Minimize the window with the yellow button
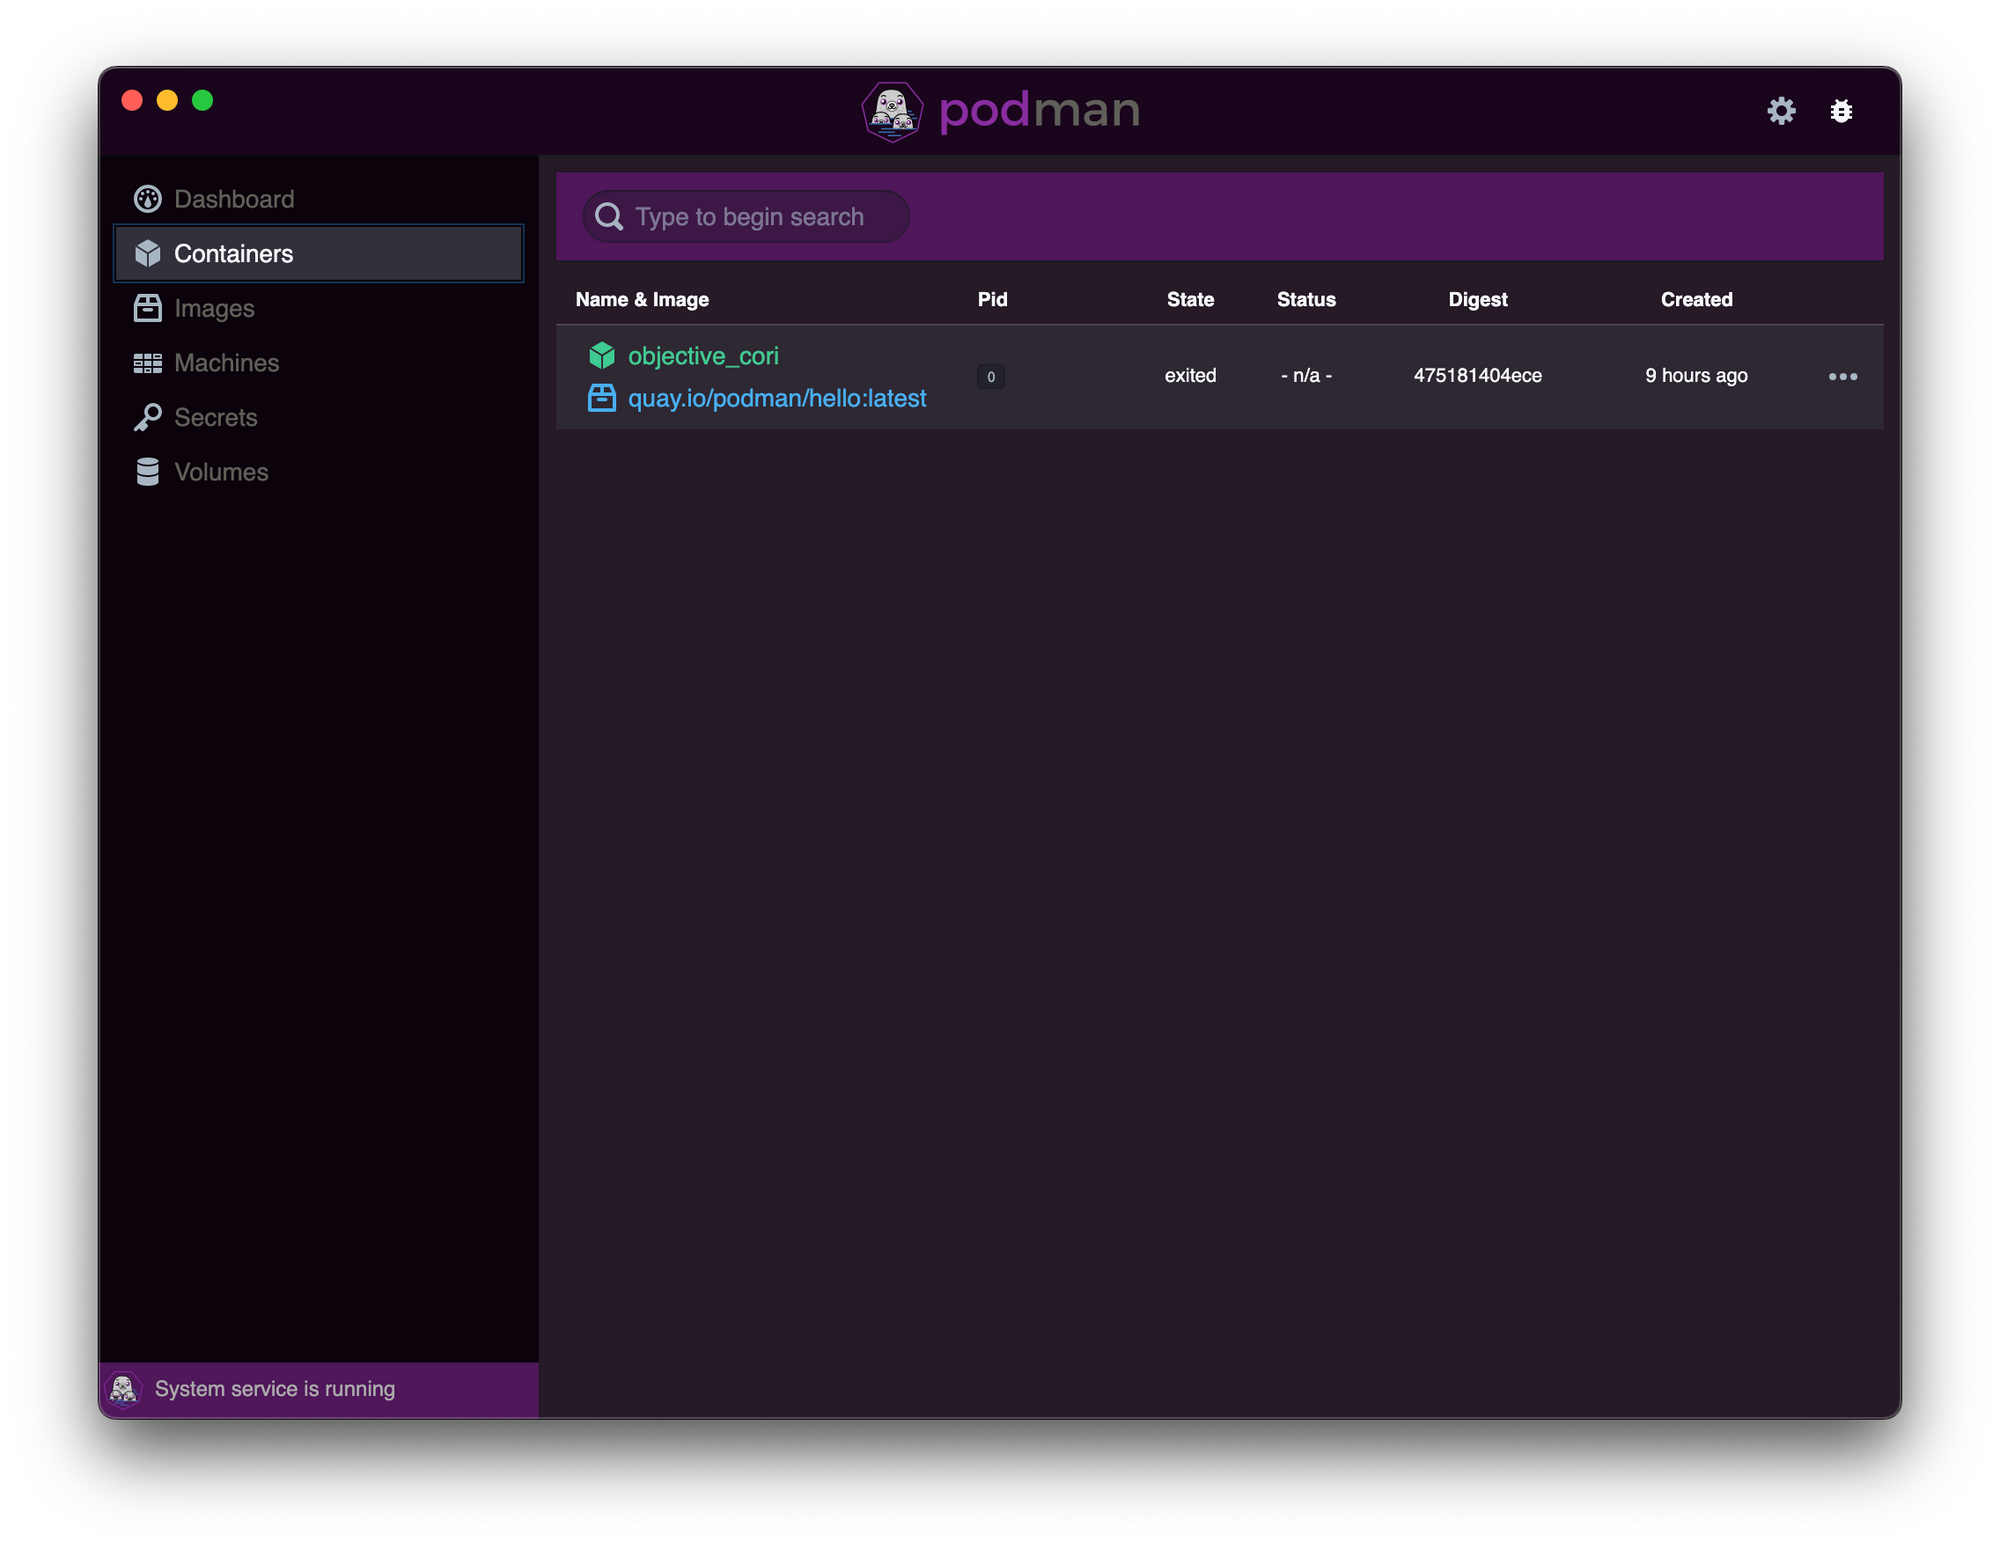Viewport: 2000px width, 1549px height. coord(167,100)
